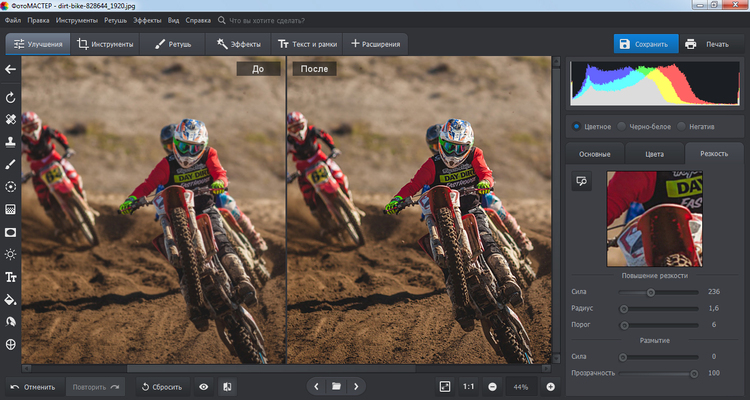
Task: Select the healing bandage tool
Action: point(11,118)
